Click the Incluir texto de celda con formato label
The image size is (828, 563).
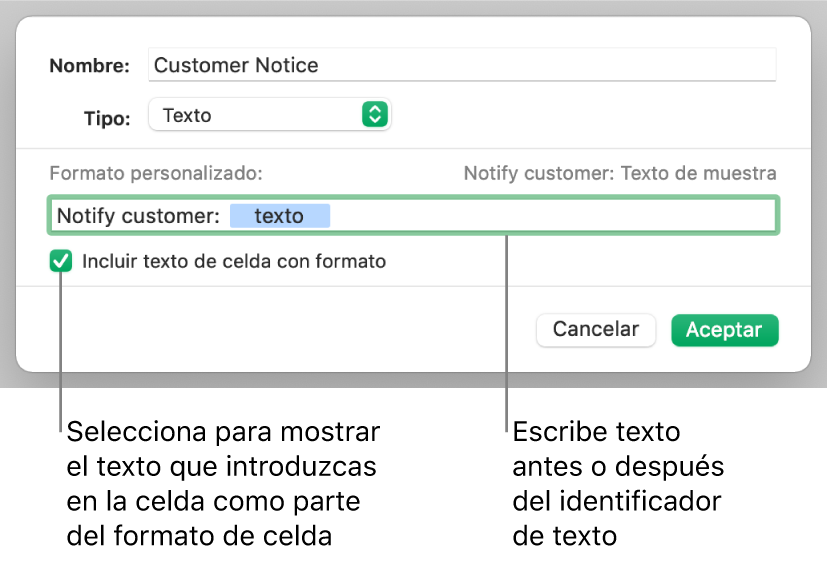pyautogui.click(x=234, y=262)
